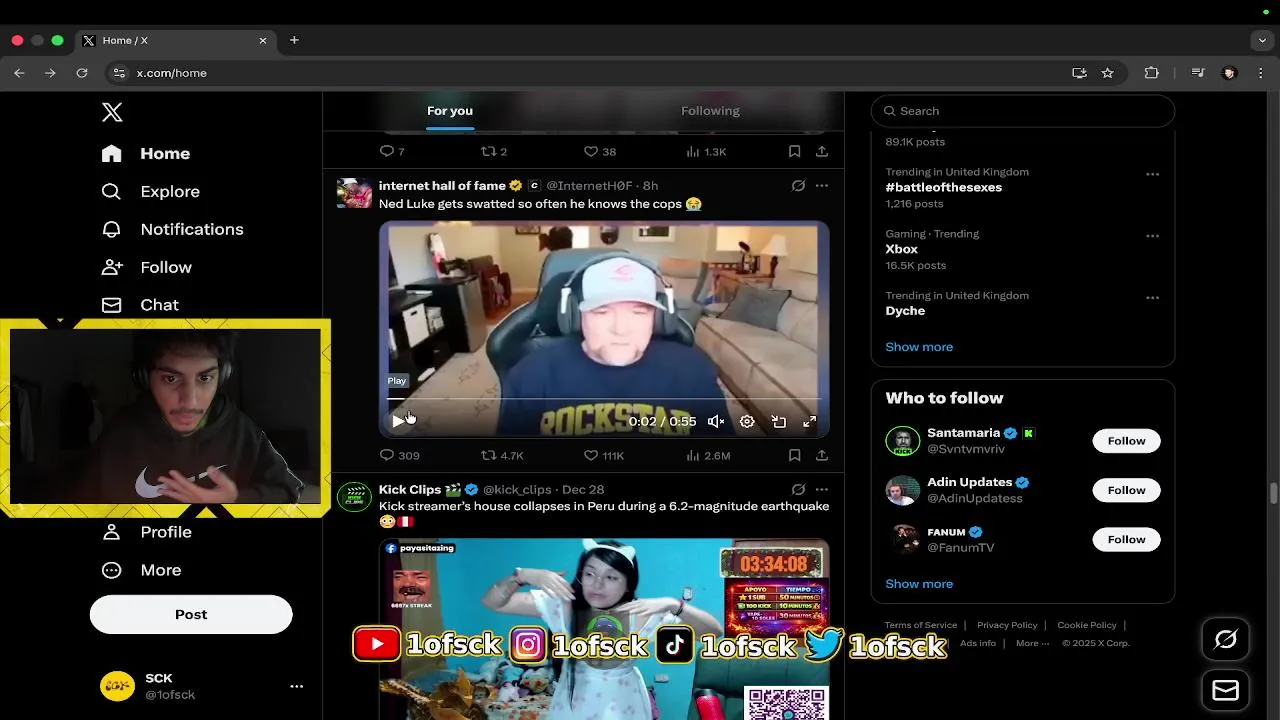Viewport: 1280px width, 720px height.
Task: Unmute the Ned Luke video
Action: 716,421
